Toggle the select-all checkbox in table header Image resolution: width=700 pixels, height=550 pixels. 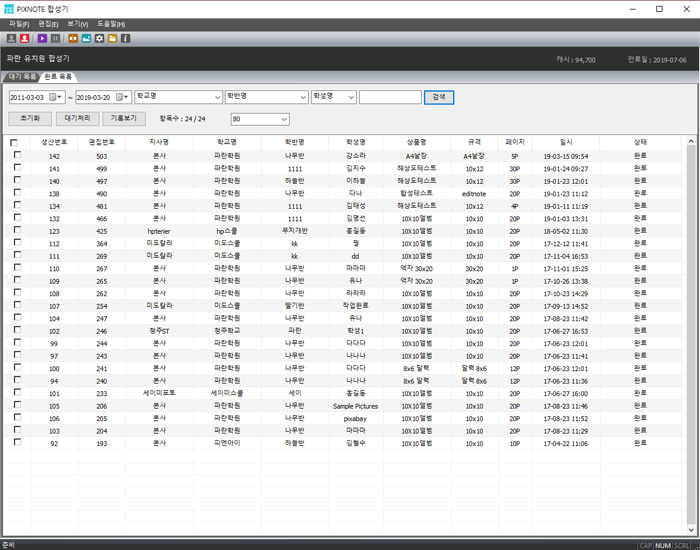pyautogui.click(x=14, y=142)
